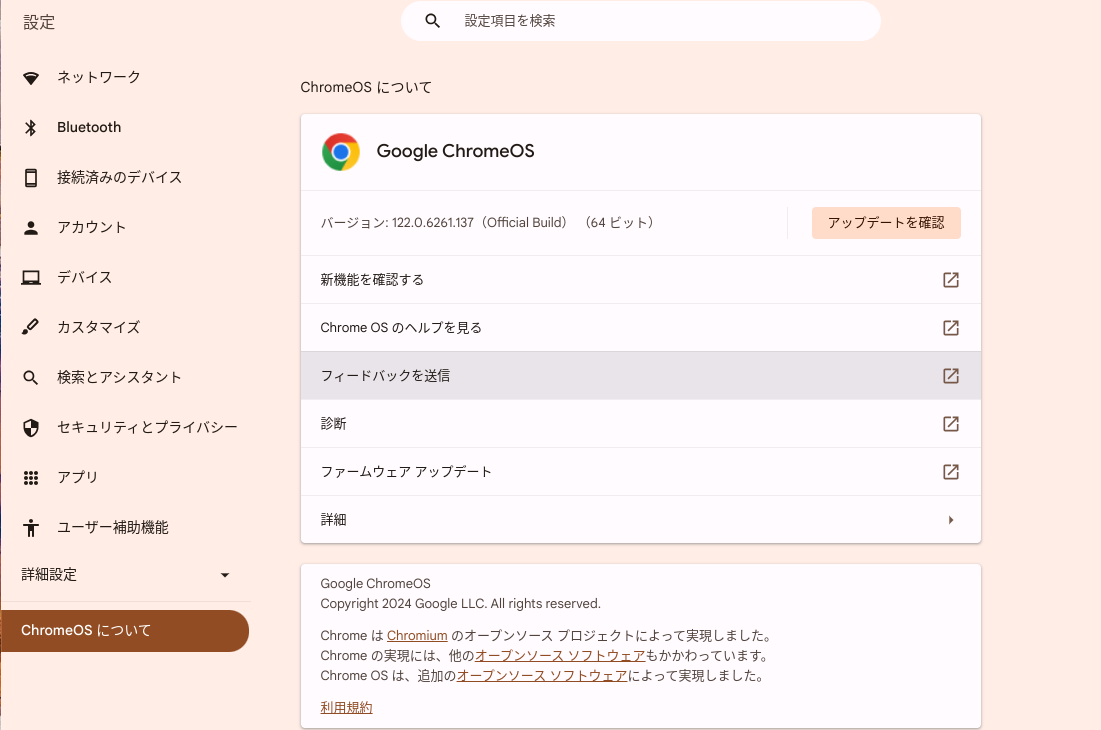The width and height of the screenshot is (1101, 730).
Task: Open 検索とアシスタント settings
Action: [119, 377]
